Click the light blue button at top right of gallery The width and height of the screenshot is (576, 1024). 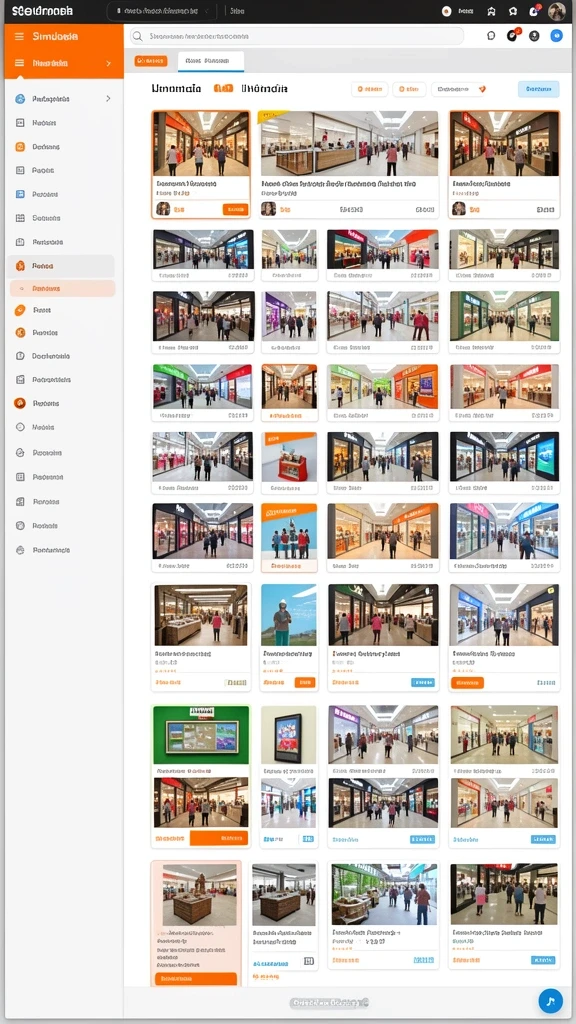point(539,89)
